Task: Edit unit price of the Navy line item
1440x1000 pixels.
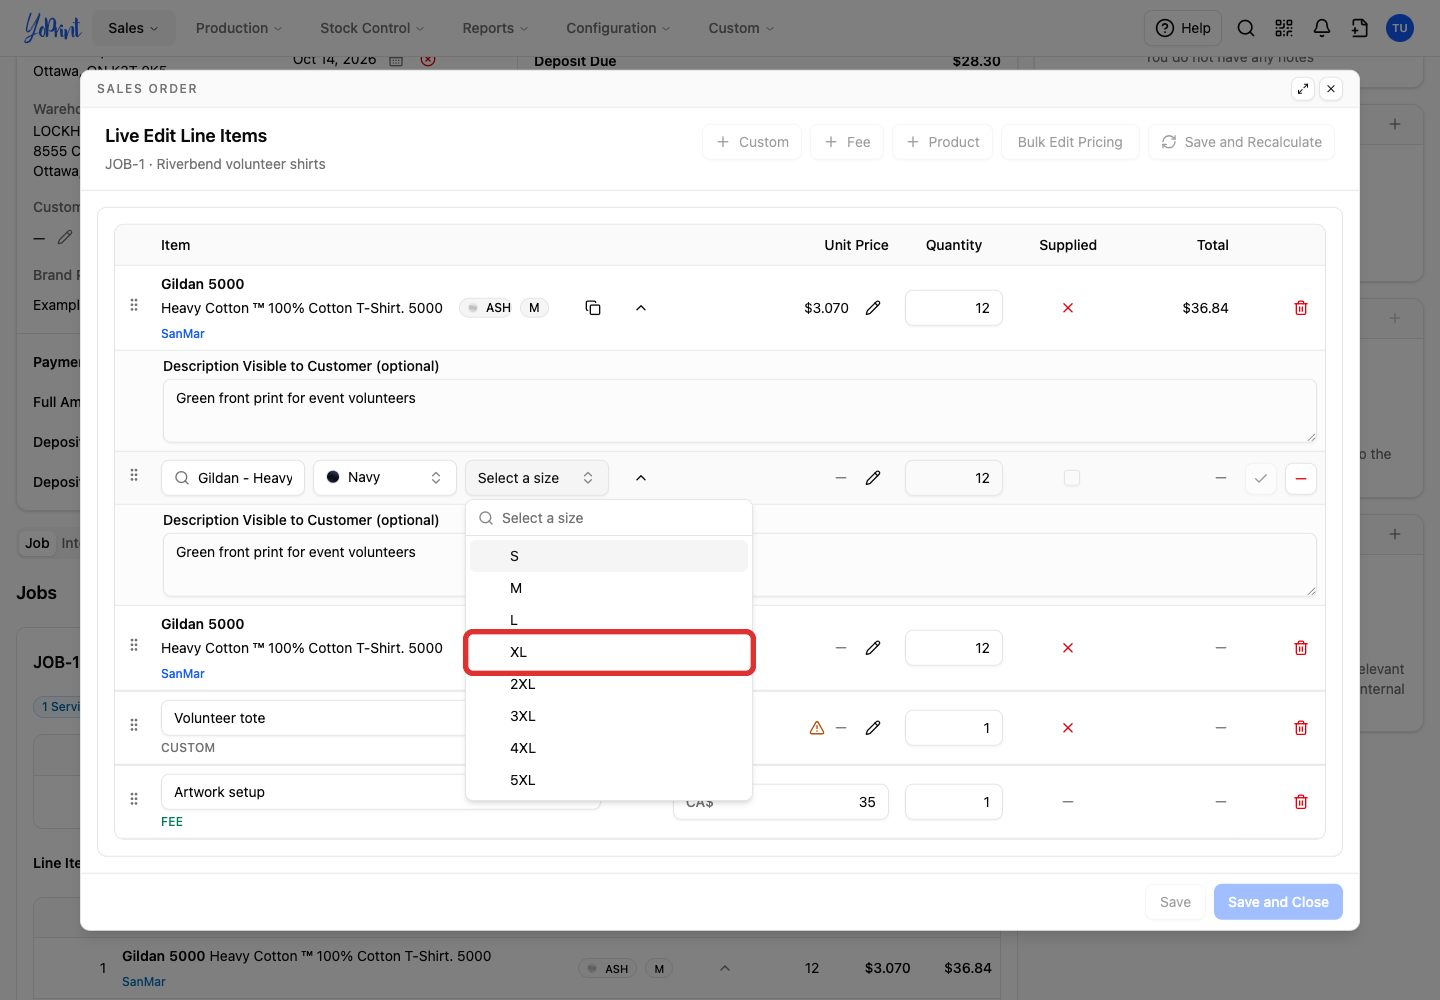Action: pos(873,478)
